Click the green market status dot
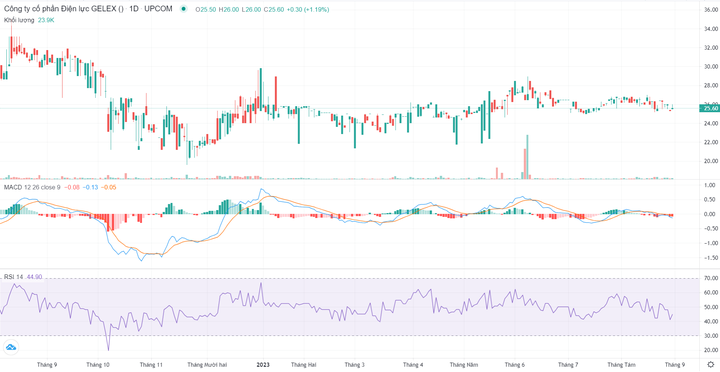This screenshot has height=372, width=720. tap(184, 9)
